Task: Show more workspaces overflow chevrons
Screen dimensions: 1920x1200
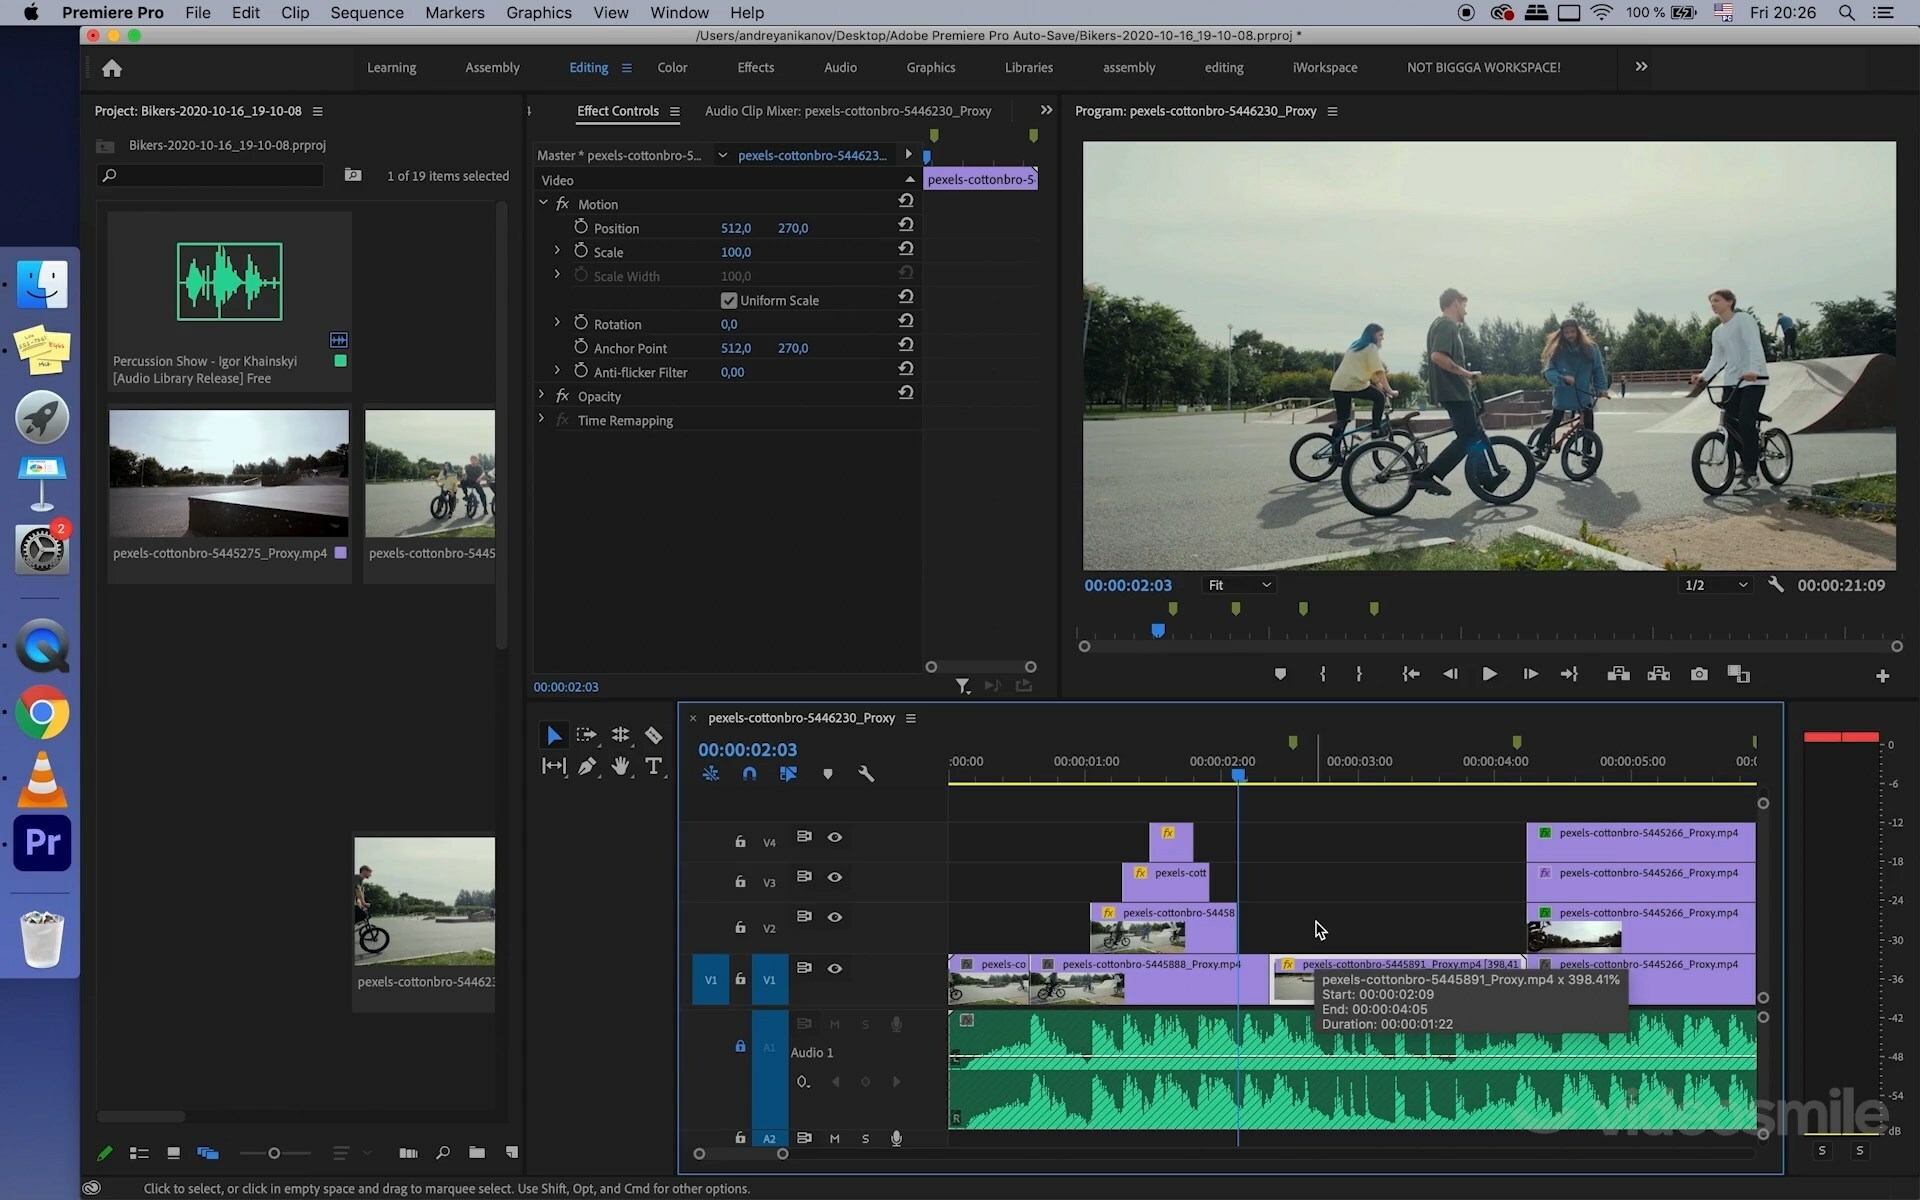Action: point(1641,67)
